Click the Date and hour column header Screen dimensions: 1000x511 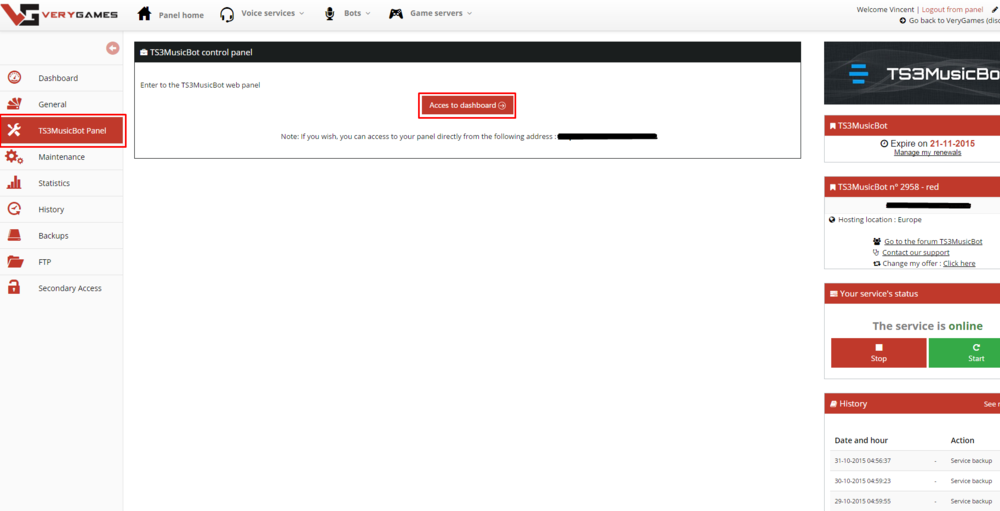coord(861,440)
